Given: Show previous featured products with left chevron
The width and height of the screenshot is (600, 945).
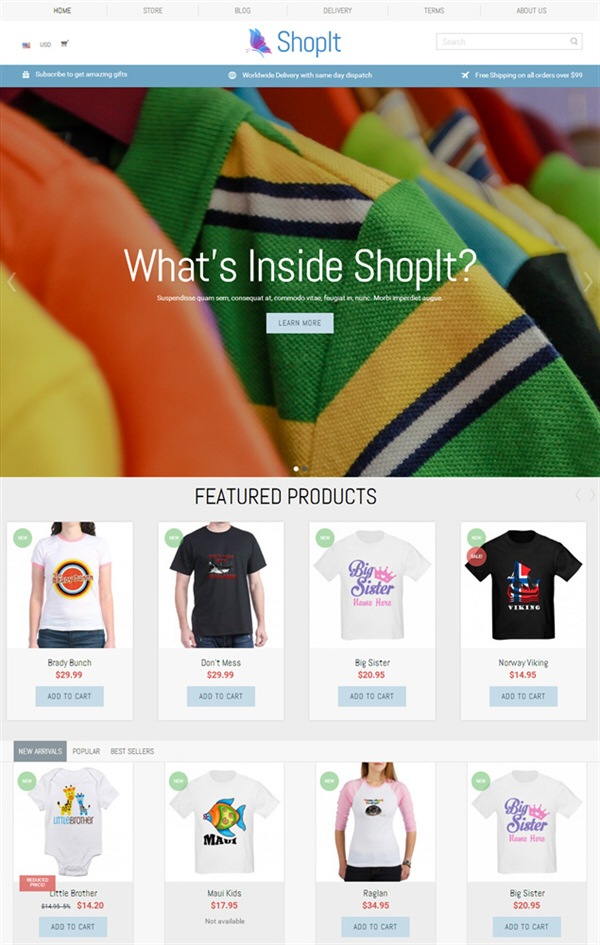Looking at the screenshot, I should [578, 495].
